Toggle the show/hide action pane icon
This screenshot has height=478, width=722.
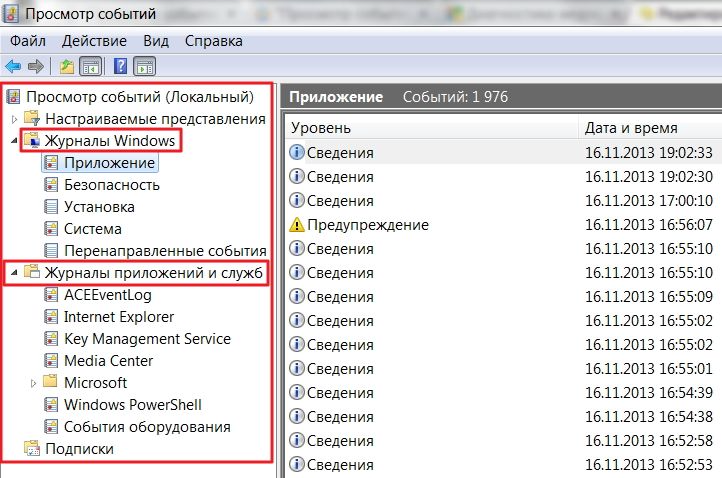[x=145, y=67]
